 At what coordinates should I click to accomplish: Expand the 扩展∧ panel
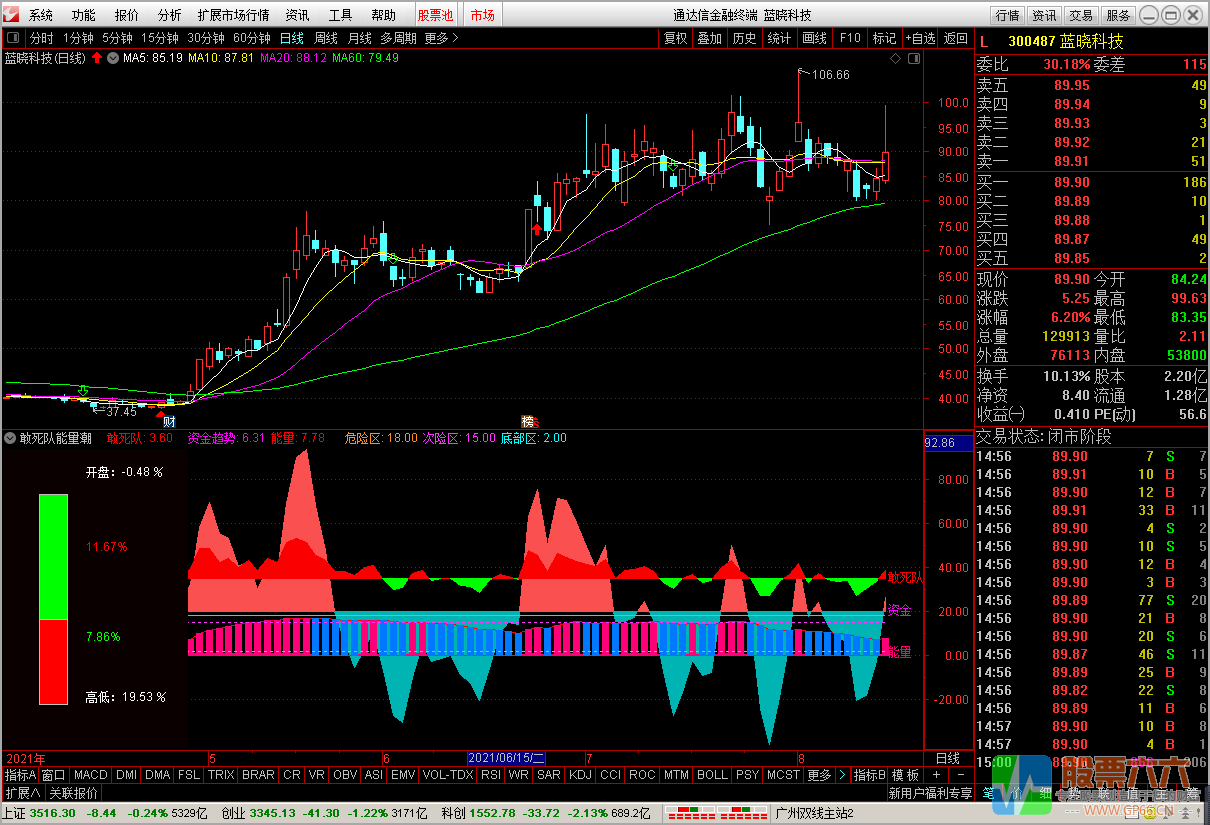(x=22, y=793)
